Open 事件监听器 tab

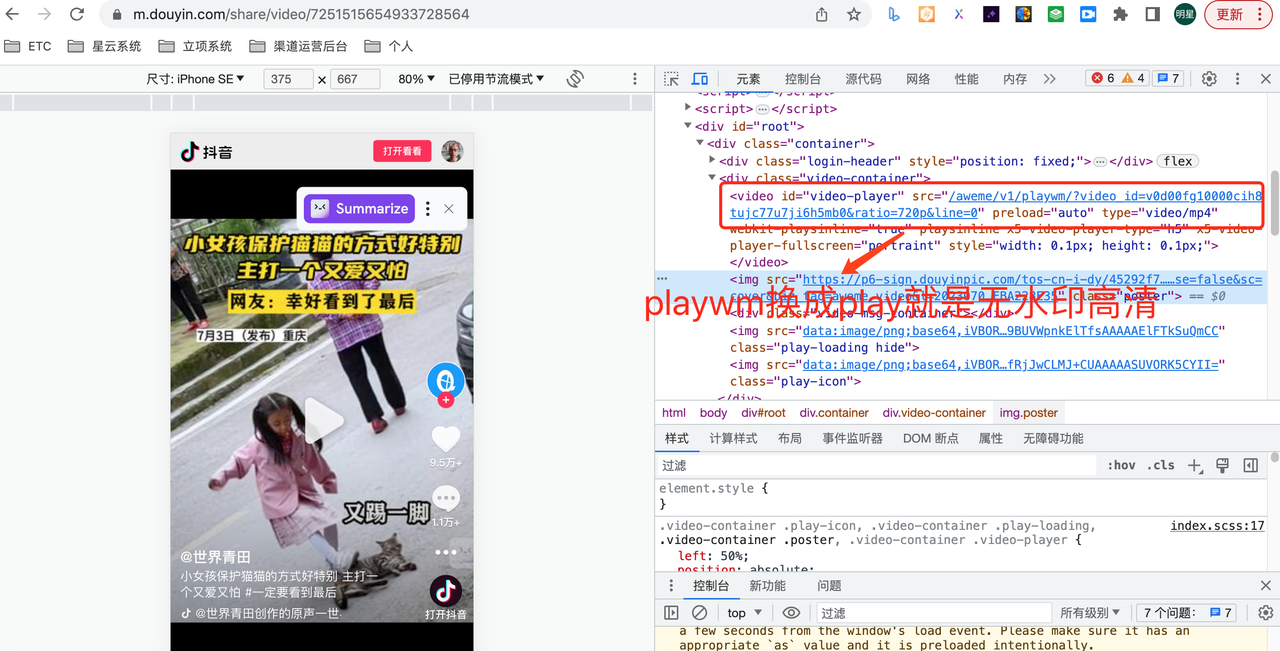tap(853, 438)
